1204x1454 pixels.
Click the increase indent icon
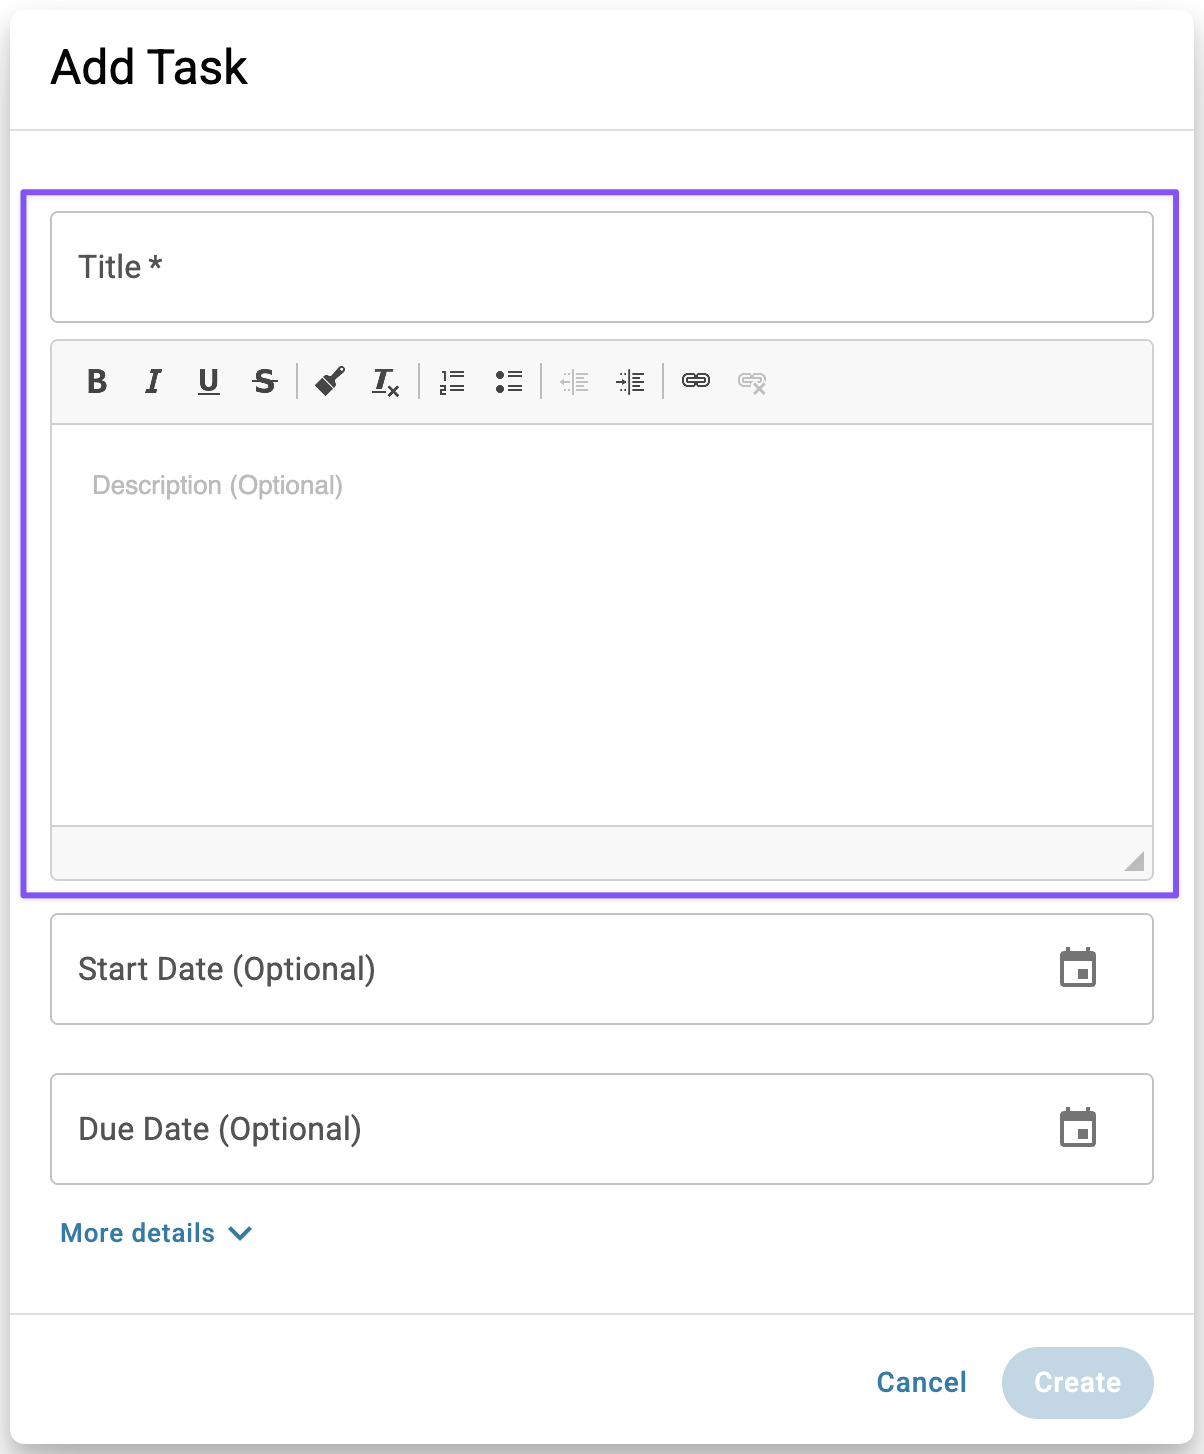pos(630,381)
